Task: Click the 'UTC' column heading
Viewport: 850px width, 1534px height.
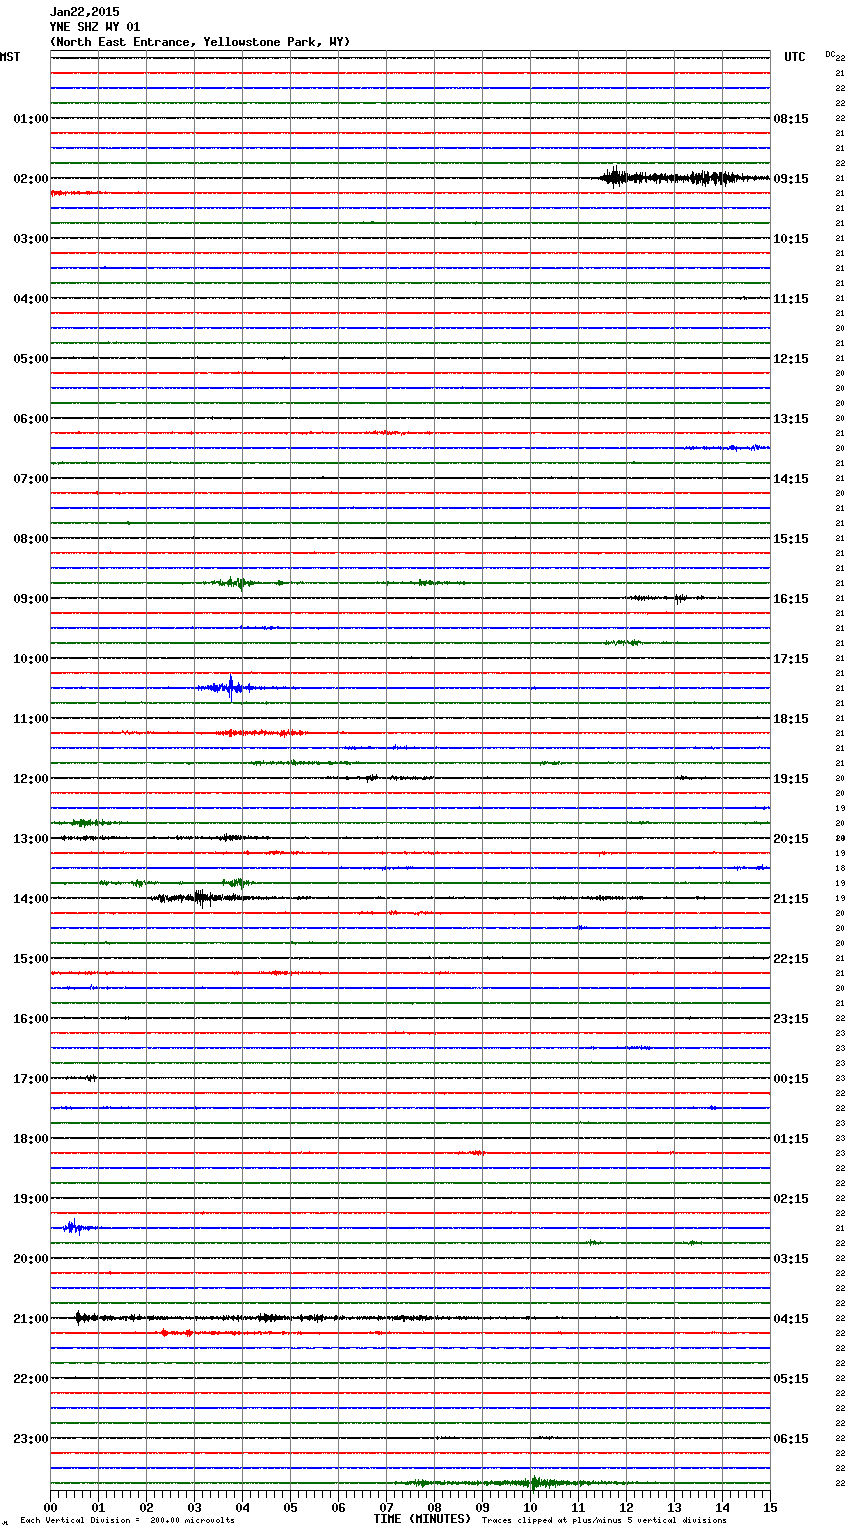Action: [795, 57]
